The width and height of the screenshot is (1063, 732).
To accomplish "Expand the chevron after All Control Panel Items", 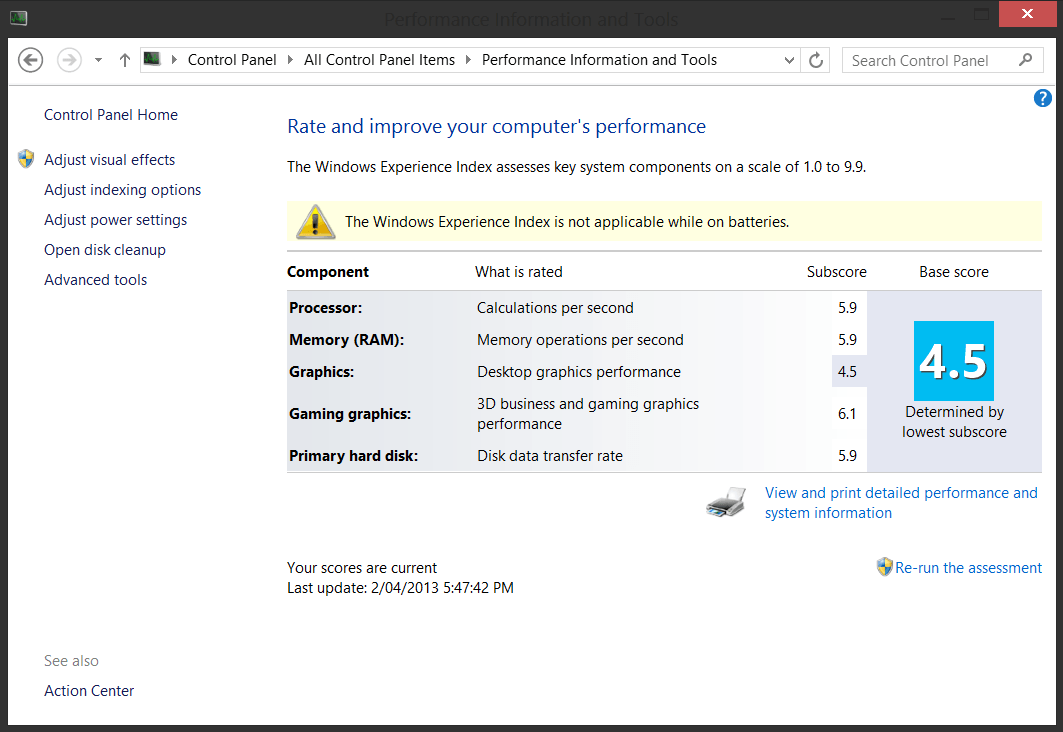I will [x=468, y=60].
